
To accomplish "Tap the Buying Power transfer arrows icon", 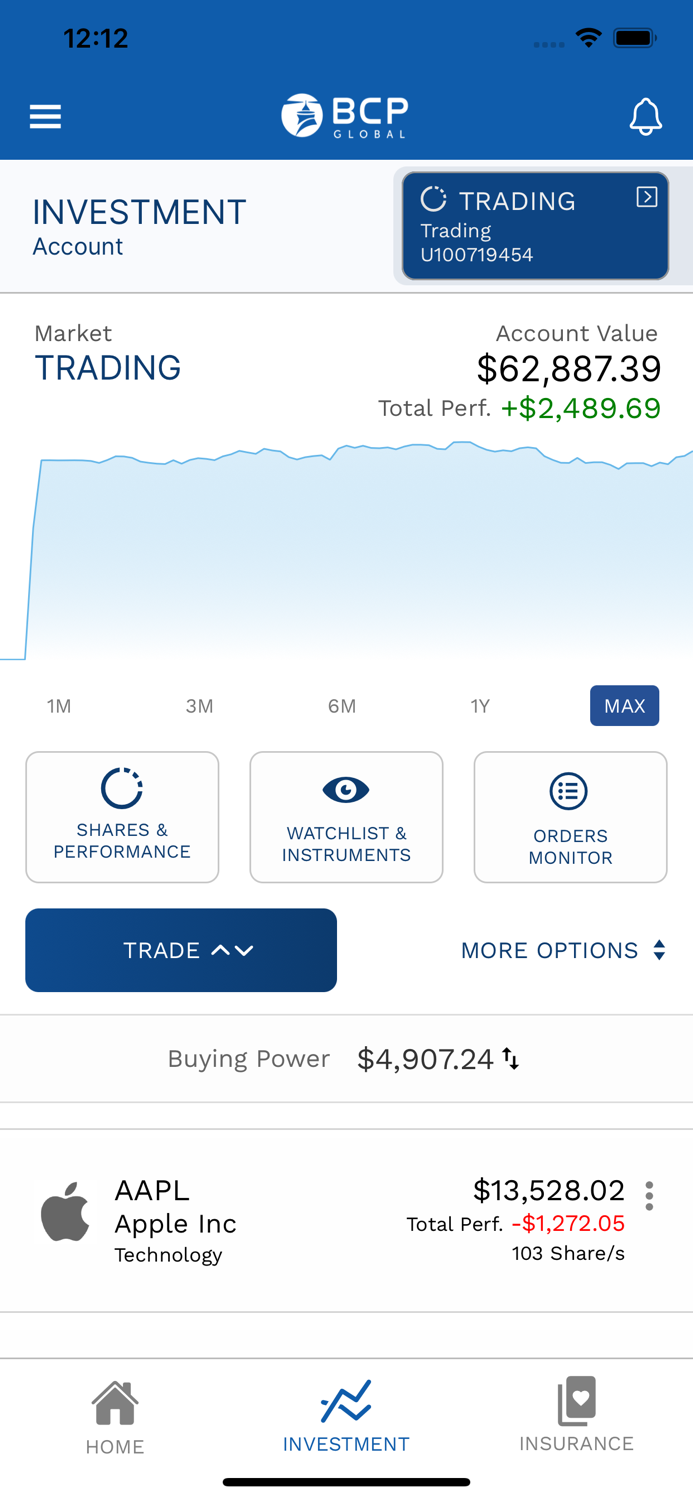I will [x=513, y=1058].
